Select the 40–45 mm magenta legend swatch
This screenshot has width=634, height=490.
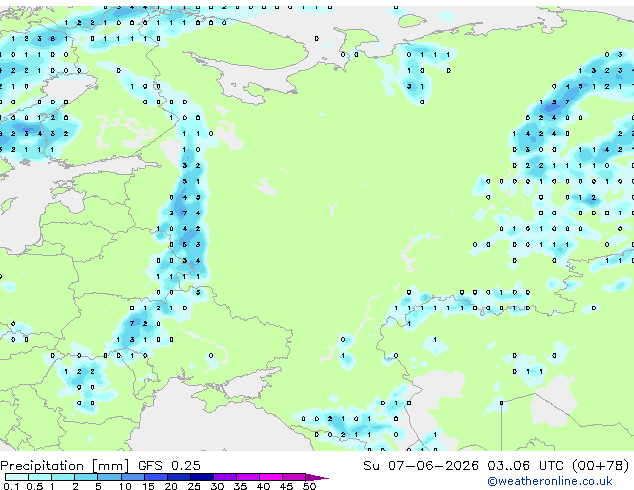point(271,477)
